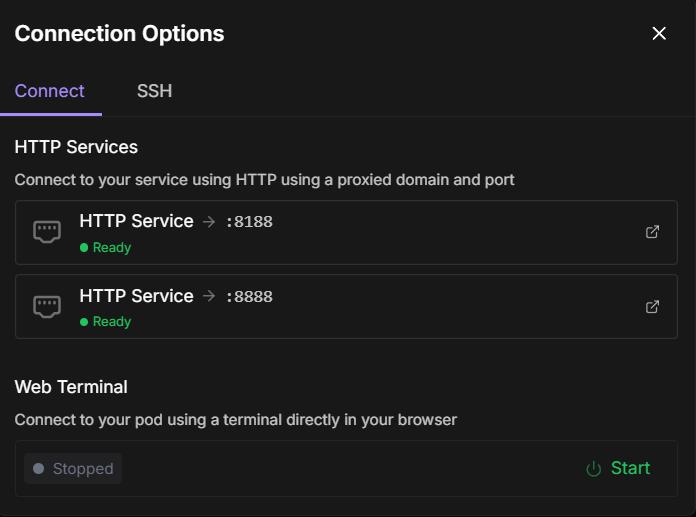Click the green Ready dot for port 8188
The height and width of the screenshot is (517, 696).
point(84,247)
